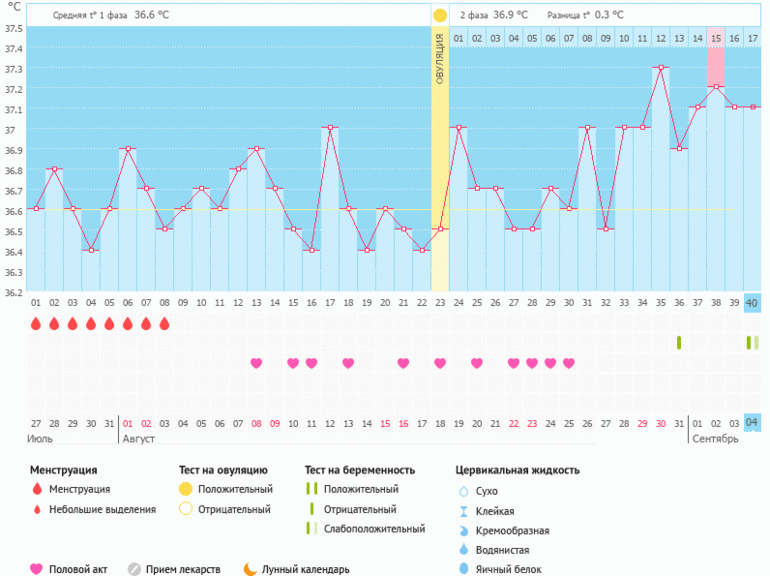Select the Сухо cervical fluid drop icon
The width and height of the screenshot is (770, 576).
tap(463, 491)
